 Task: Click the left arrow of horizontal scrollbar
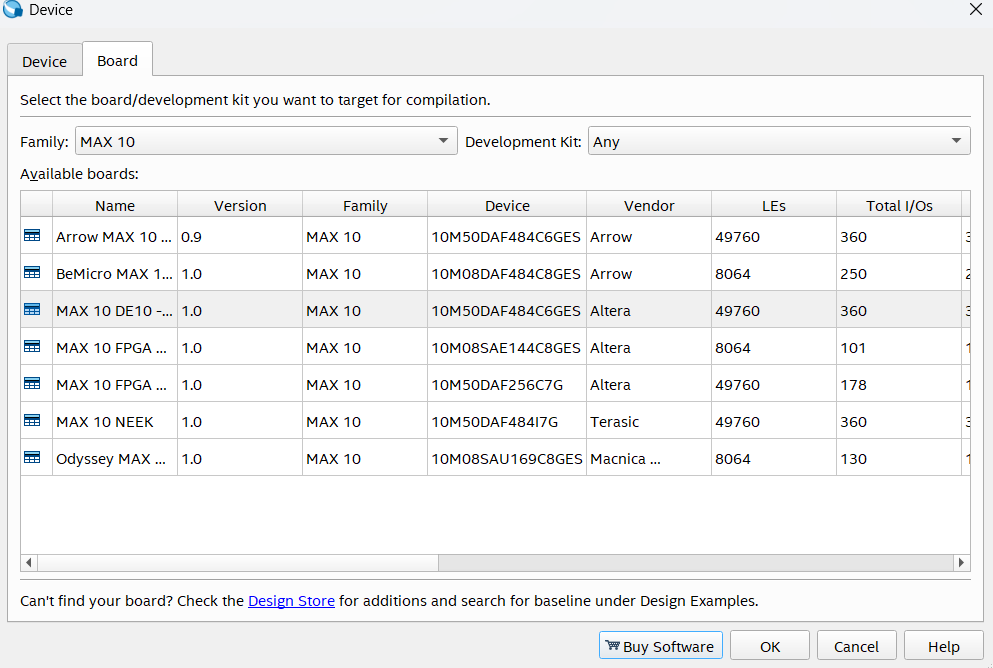point(29,563)
